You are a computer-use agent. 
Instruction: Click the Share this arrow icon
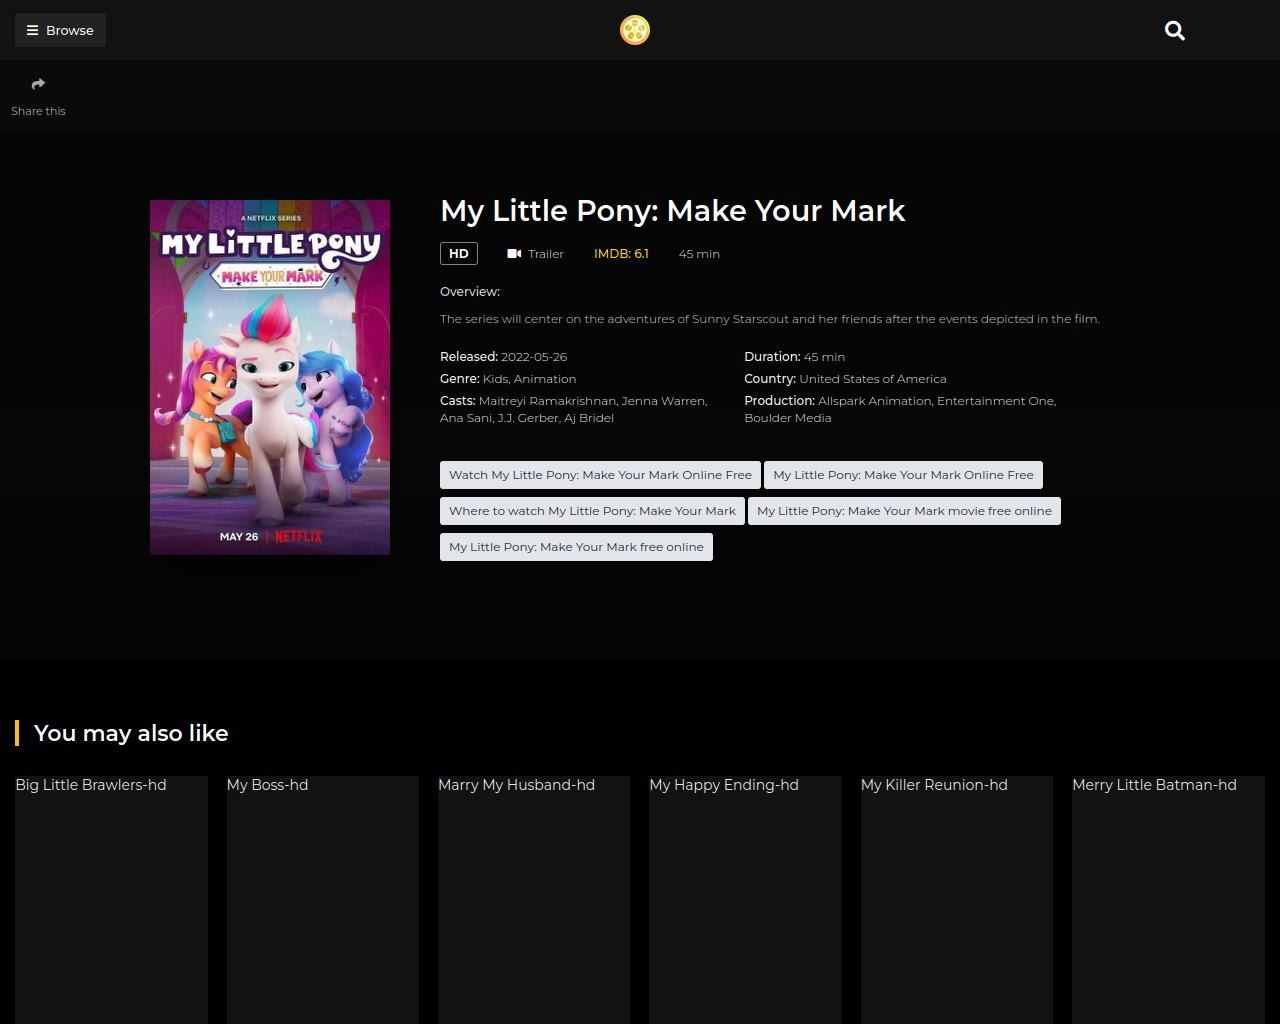pyautogui.click(x=38, y=84)
